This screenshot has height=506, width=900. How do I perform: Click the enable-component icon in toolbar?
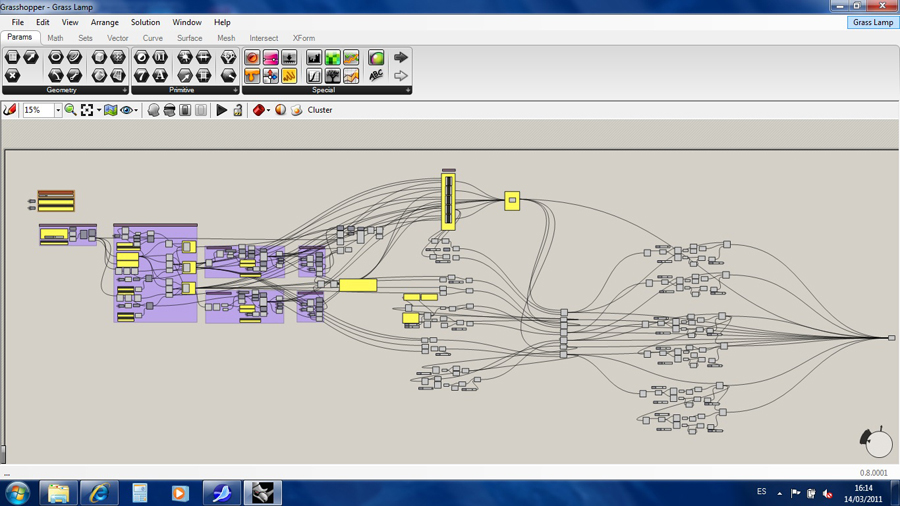click(x=185, y=110)
